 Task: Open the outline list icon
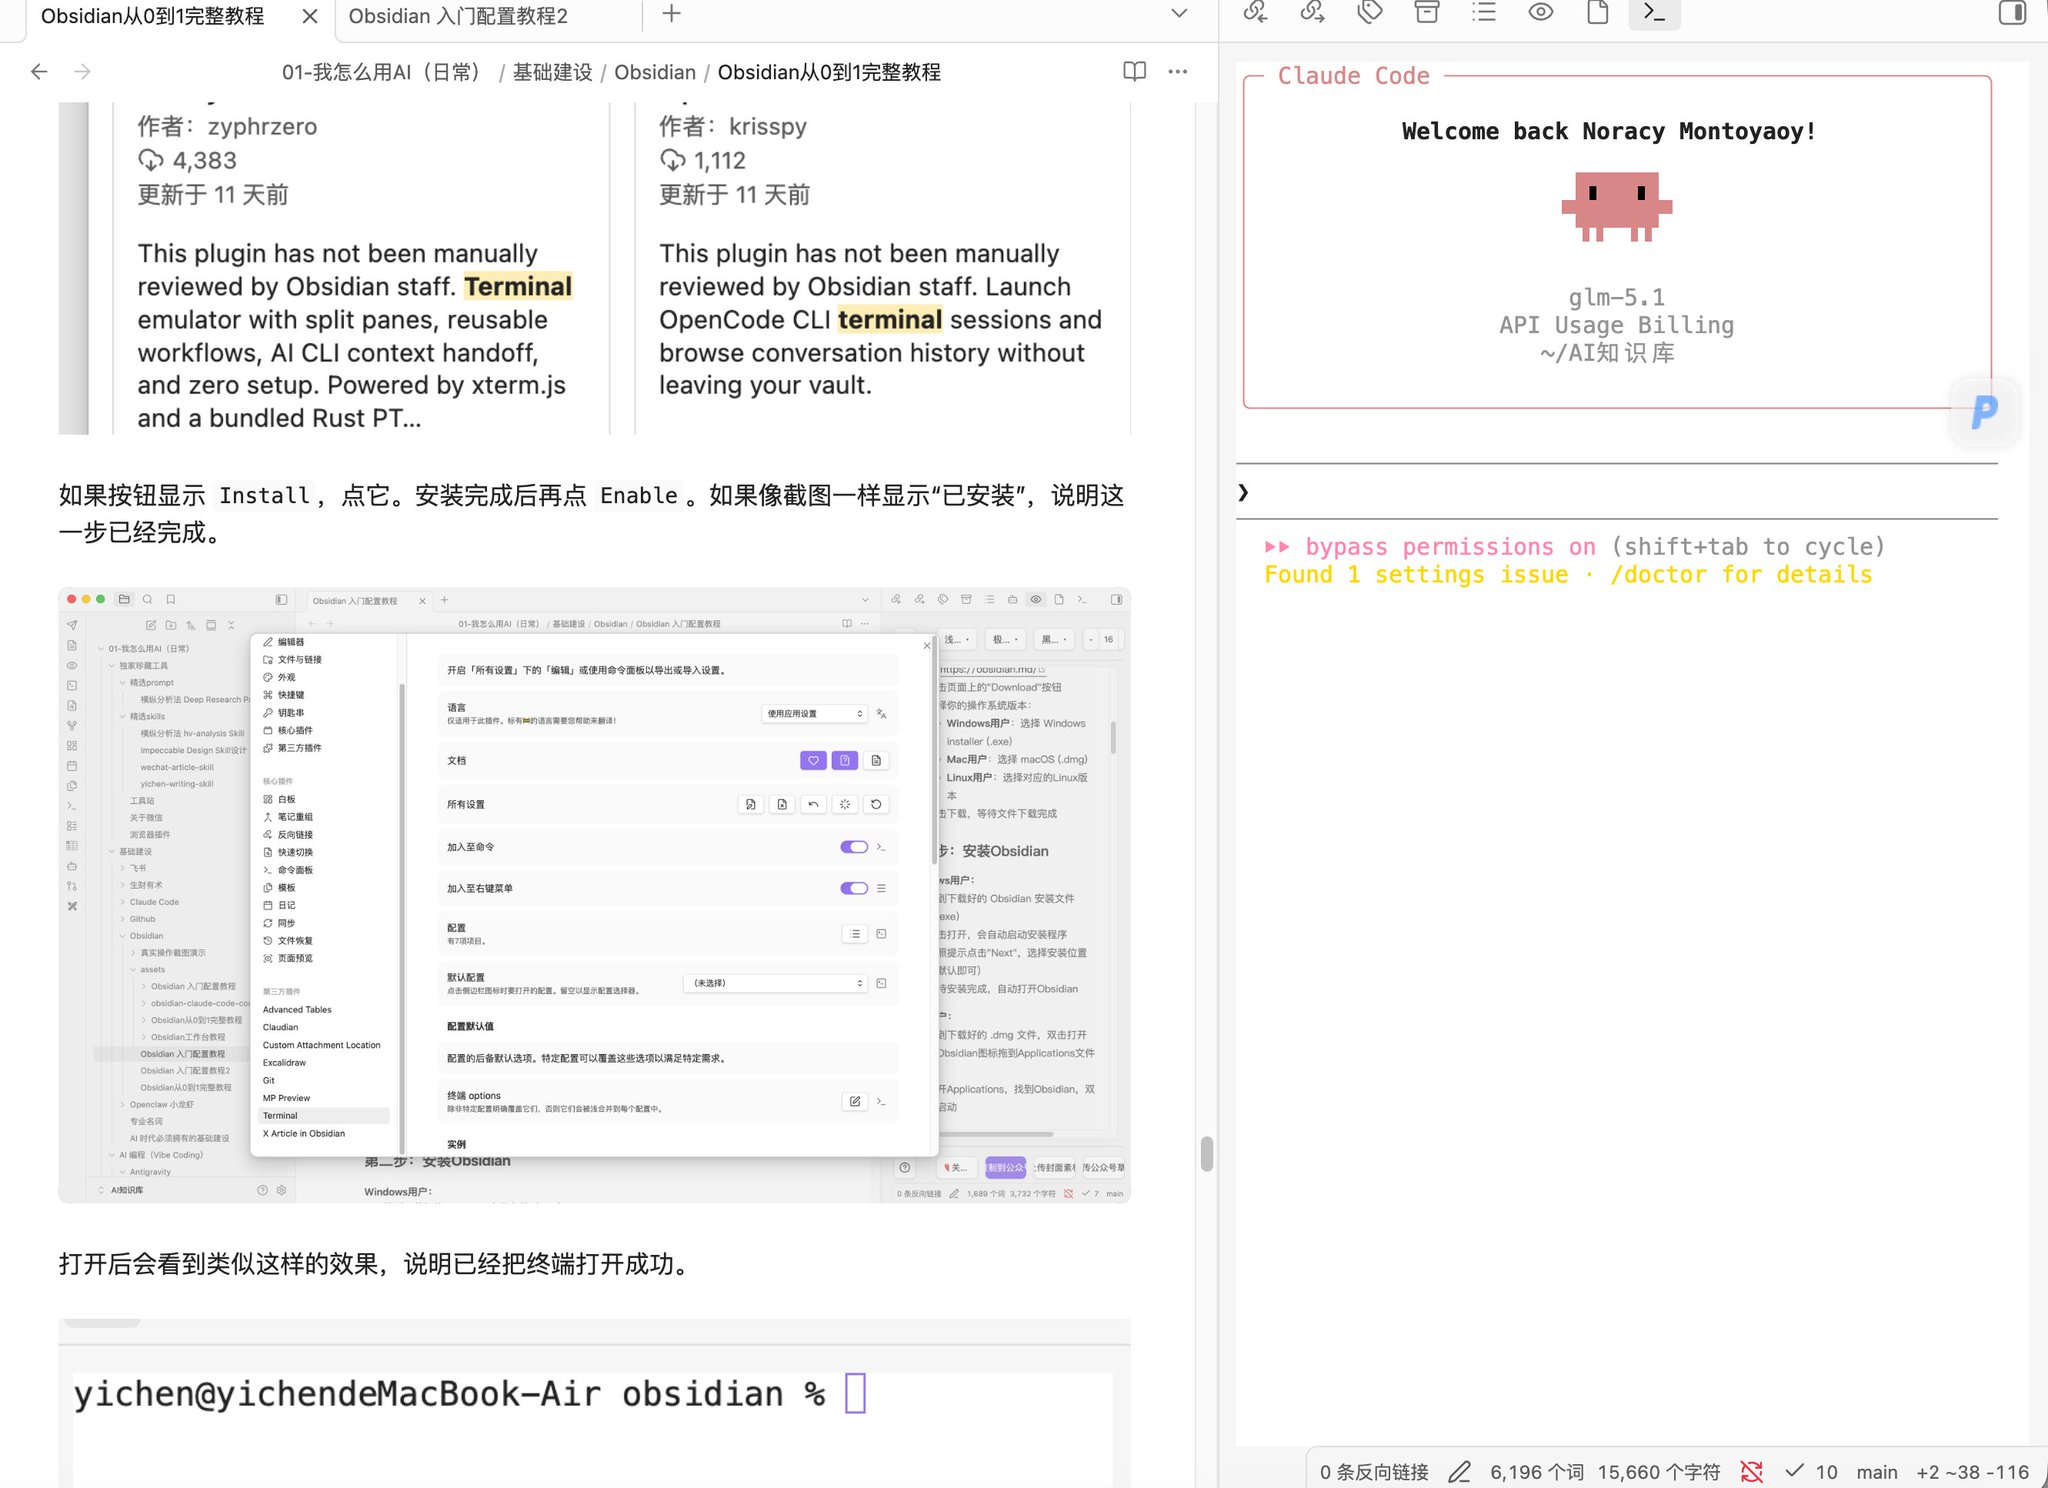tap(1484, 12)
